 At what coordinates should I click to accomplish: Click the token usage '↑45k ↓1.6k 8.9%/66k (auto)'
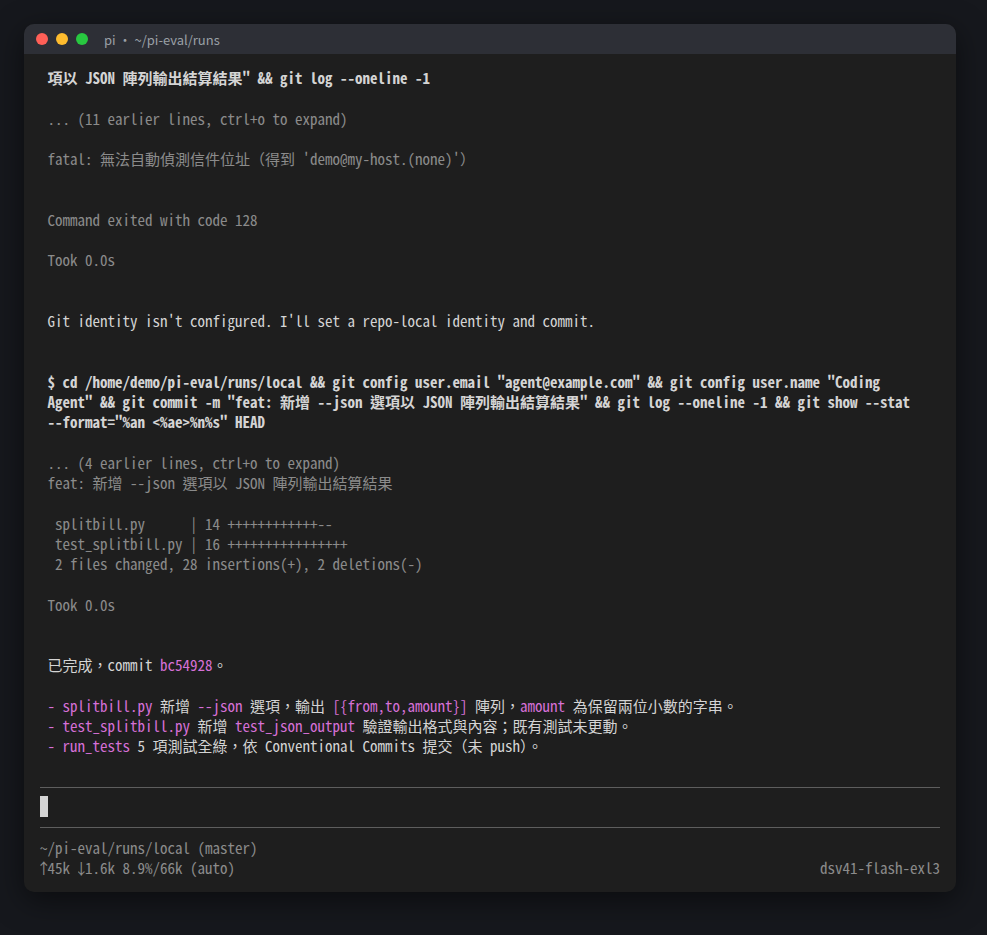click(x=137, y=869)
